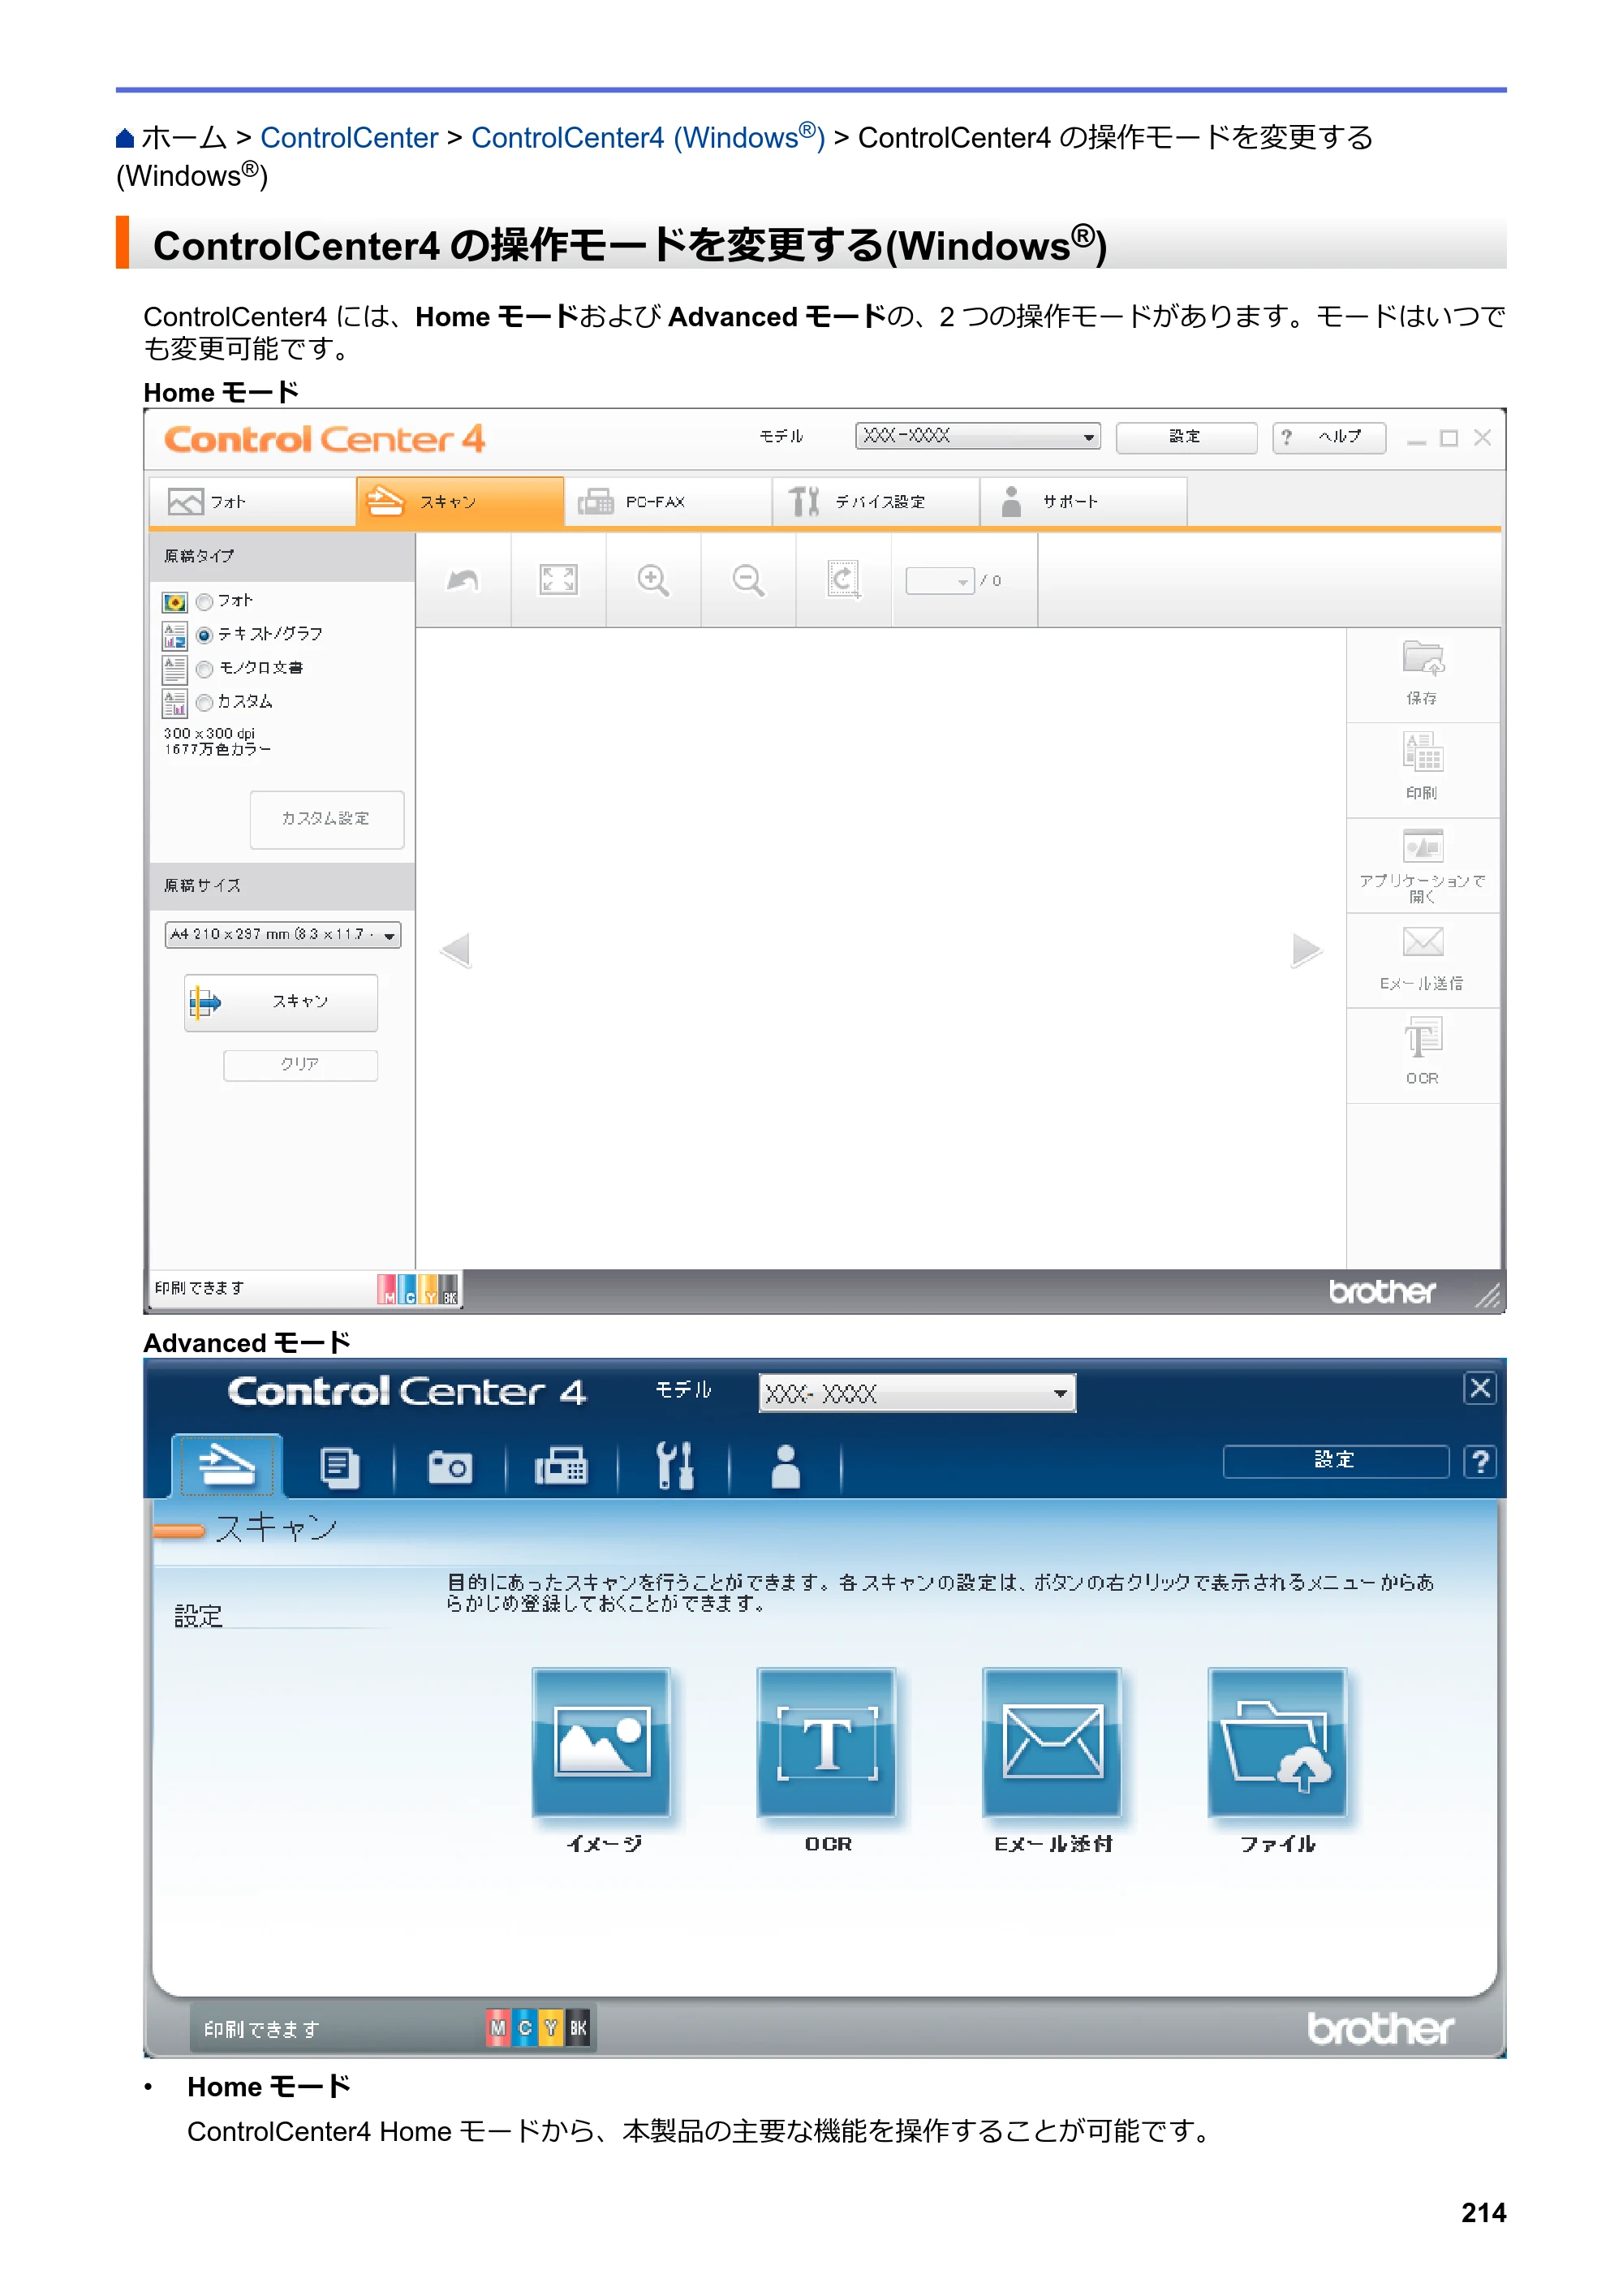
Task: Click the OCR scan icon in Advanced mode
Action: [x=826, y=1742]
